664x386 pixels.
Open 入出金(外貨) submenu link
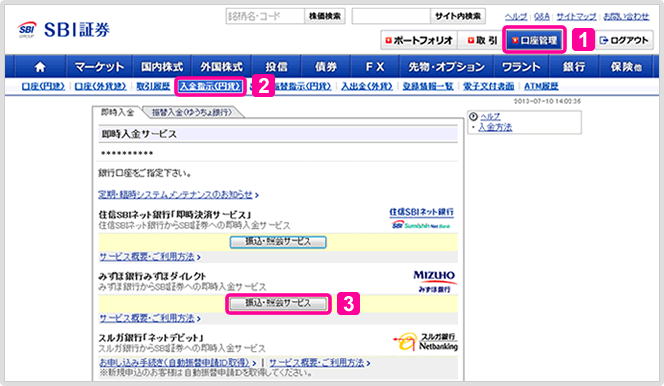pyautogui.click(x=367, y=86)
